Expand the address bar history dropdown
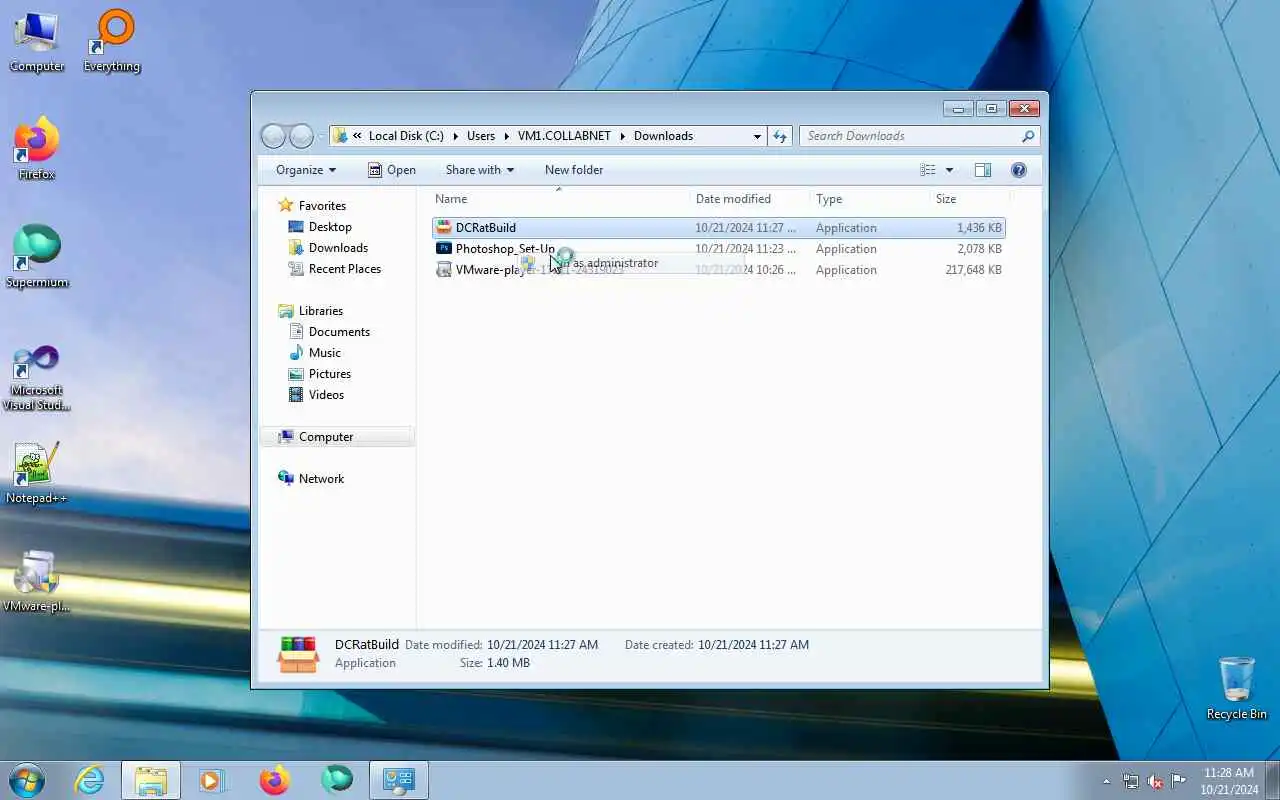The height and width of the screenshot is (800, 1280). 757,136
